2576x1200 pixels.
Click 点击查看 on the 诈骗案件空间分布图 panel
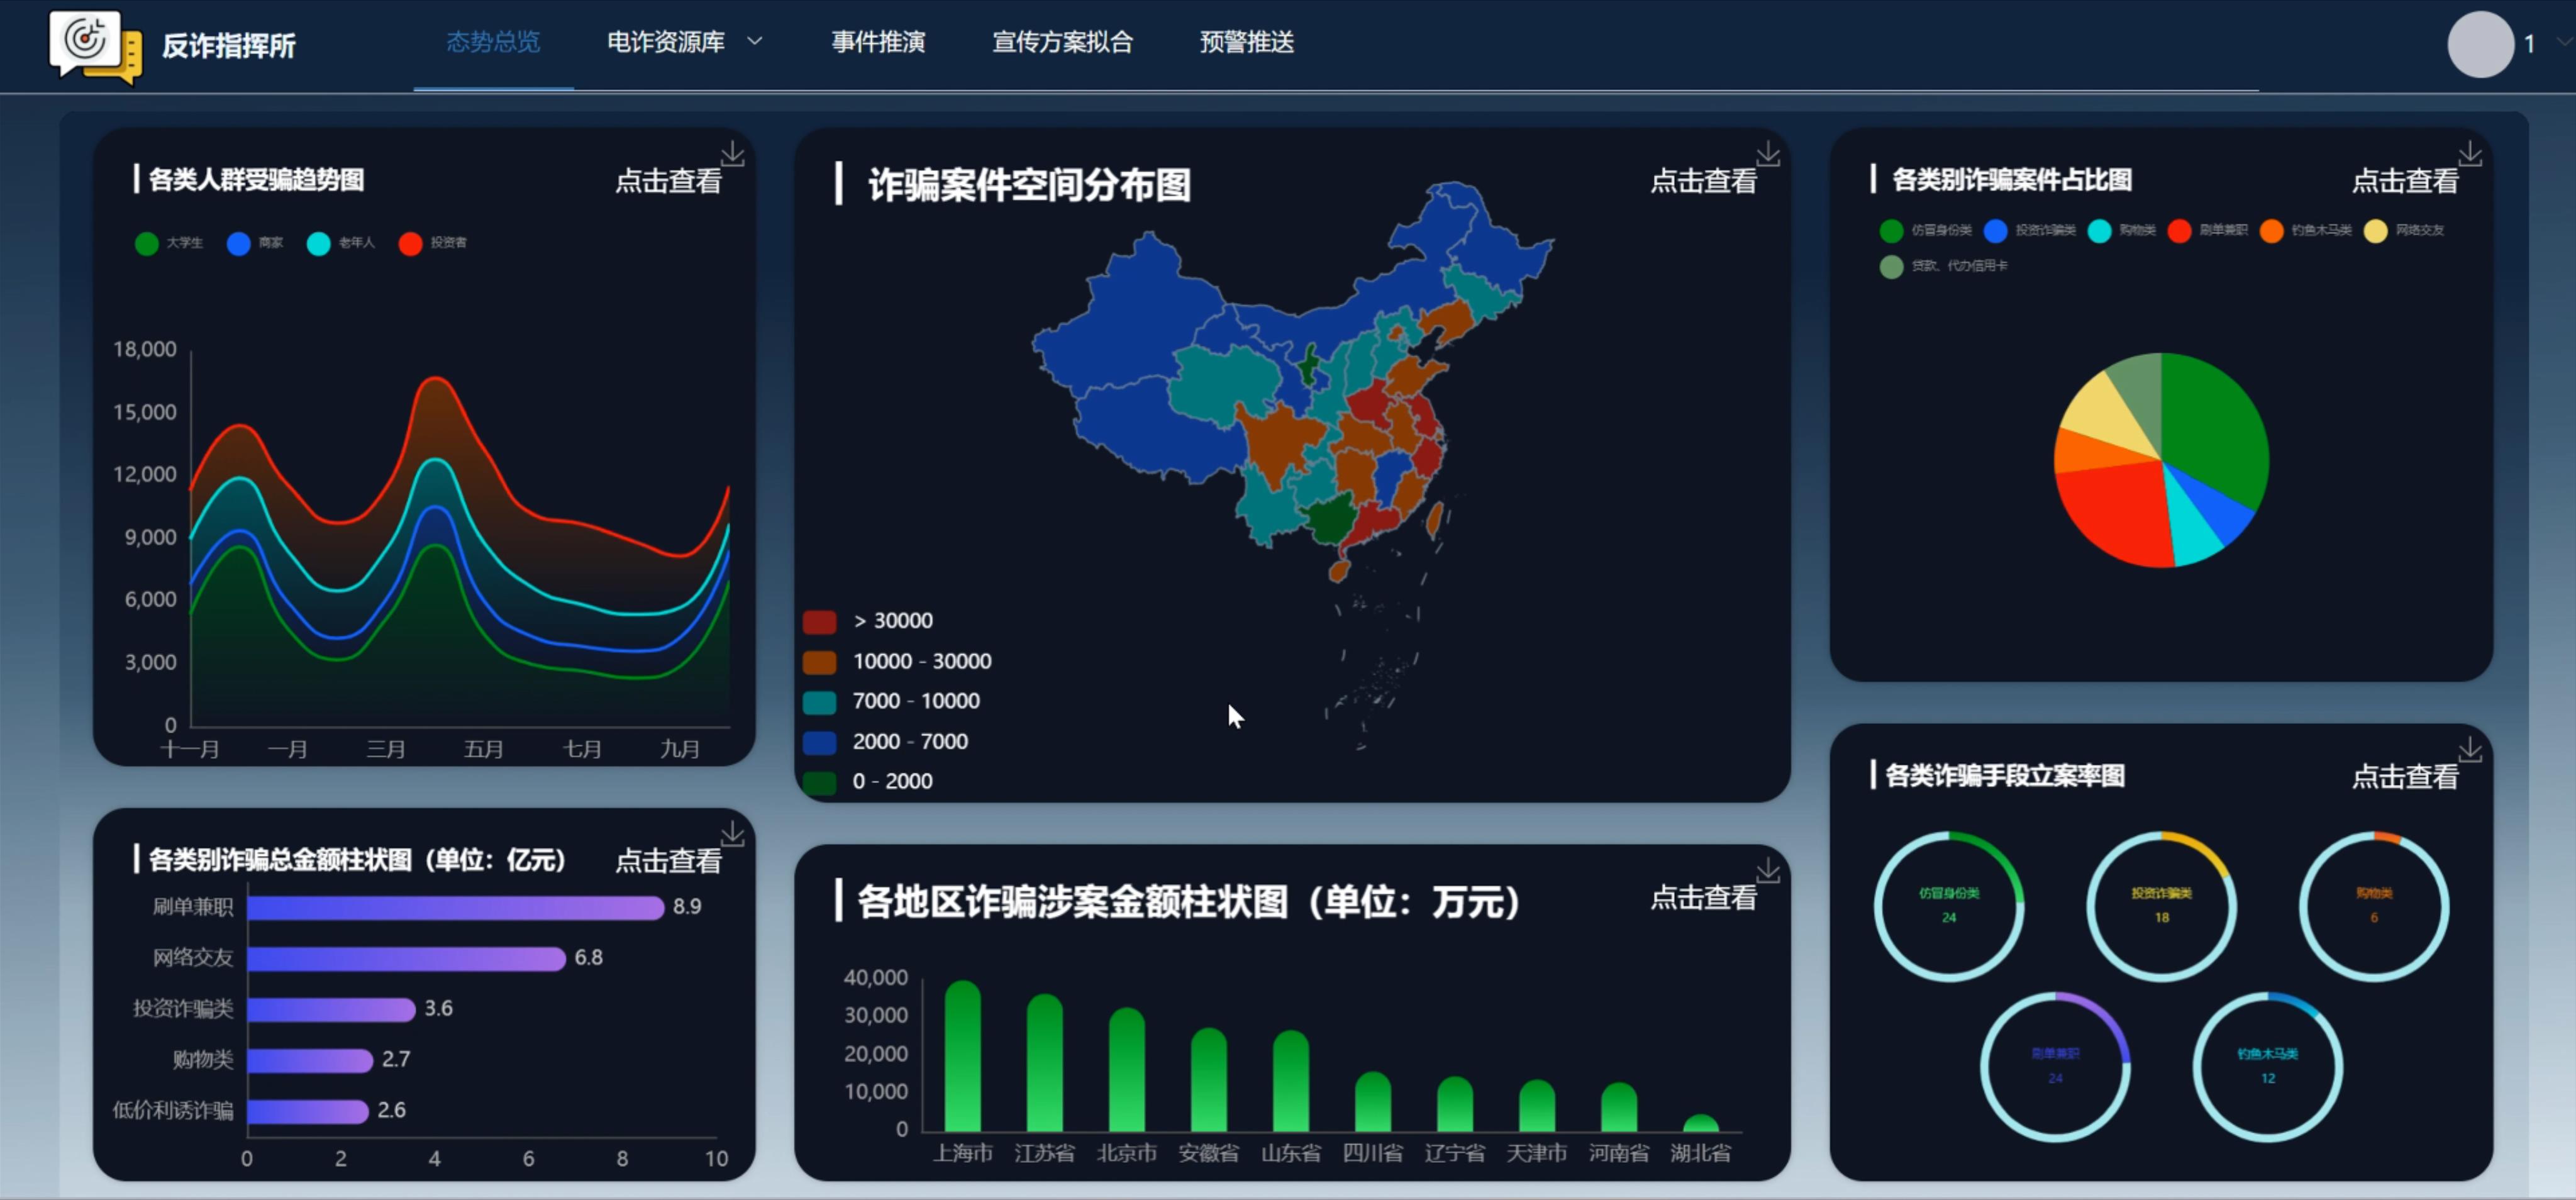(1705, 181)
